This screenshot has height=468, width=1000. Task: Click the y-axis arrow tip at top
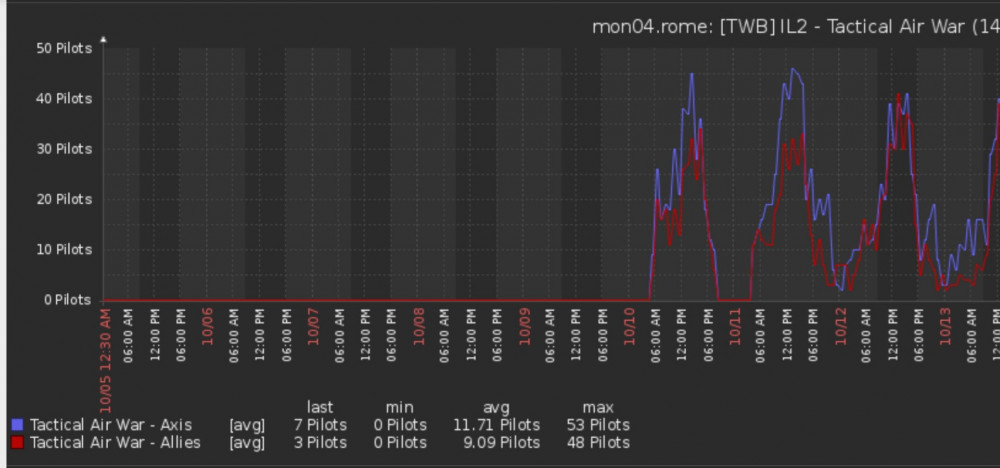[103, 40]
